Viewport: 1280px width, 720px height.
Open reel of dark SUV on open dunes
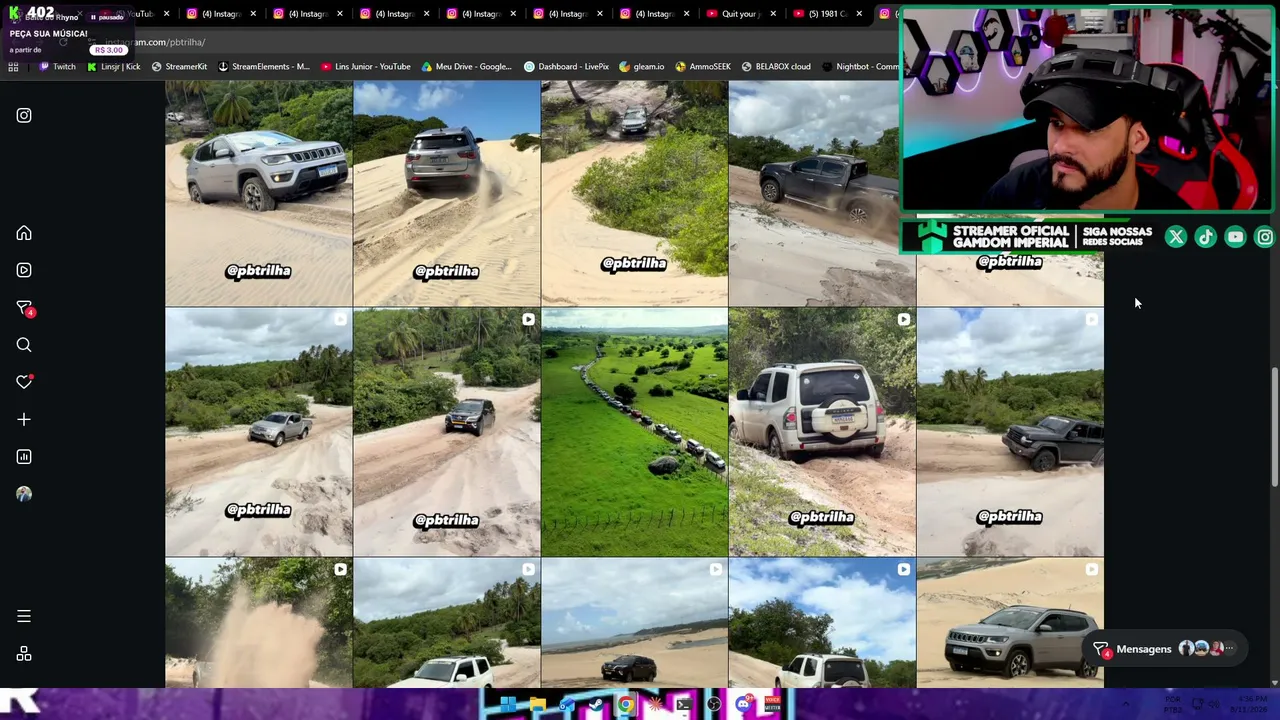634,623
